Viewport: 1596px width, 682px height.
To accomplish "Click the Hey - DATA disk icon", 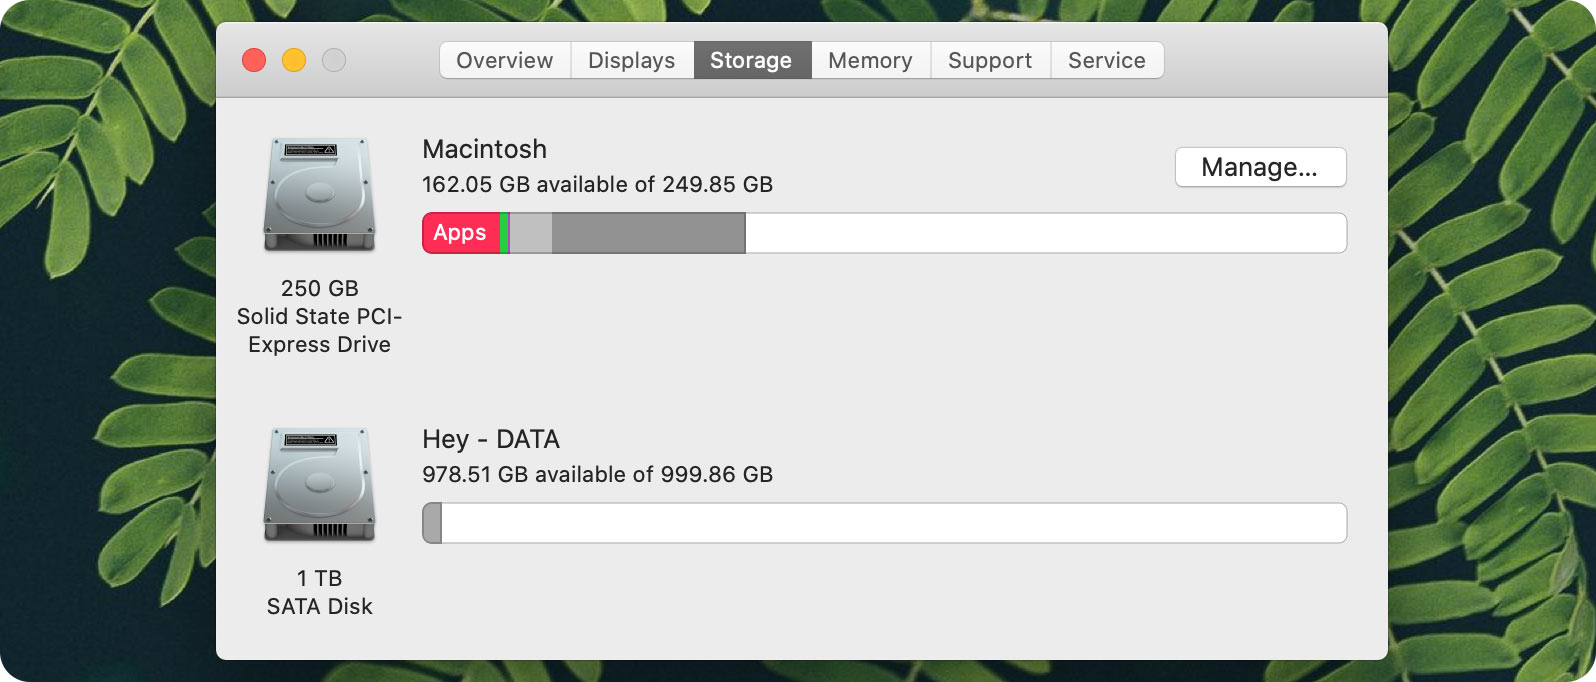I will [x=319, y=485].
